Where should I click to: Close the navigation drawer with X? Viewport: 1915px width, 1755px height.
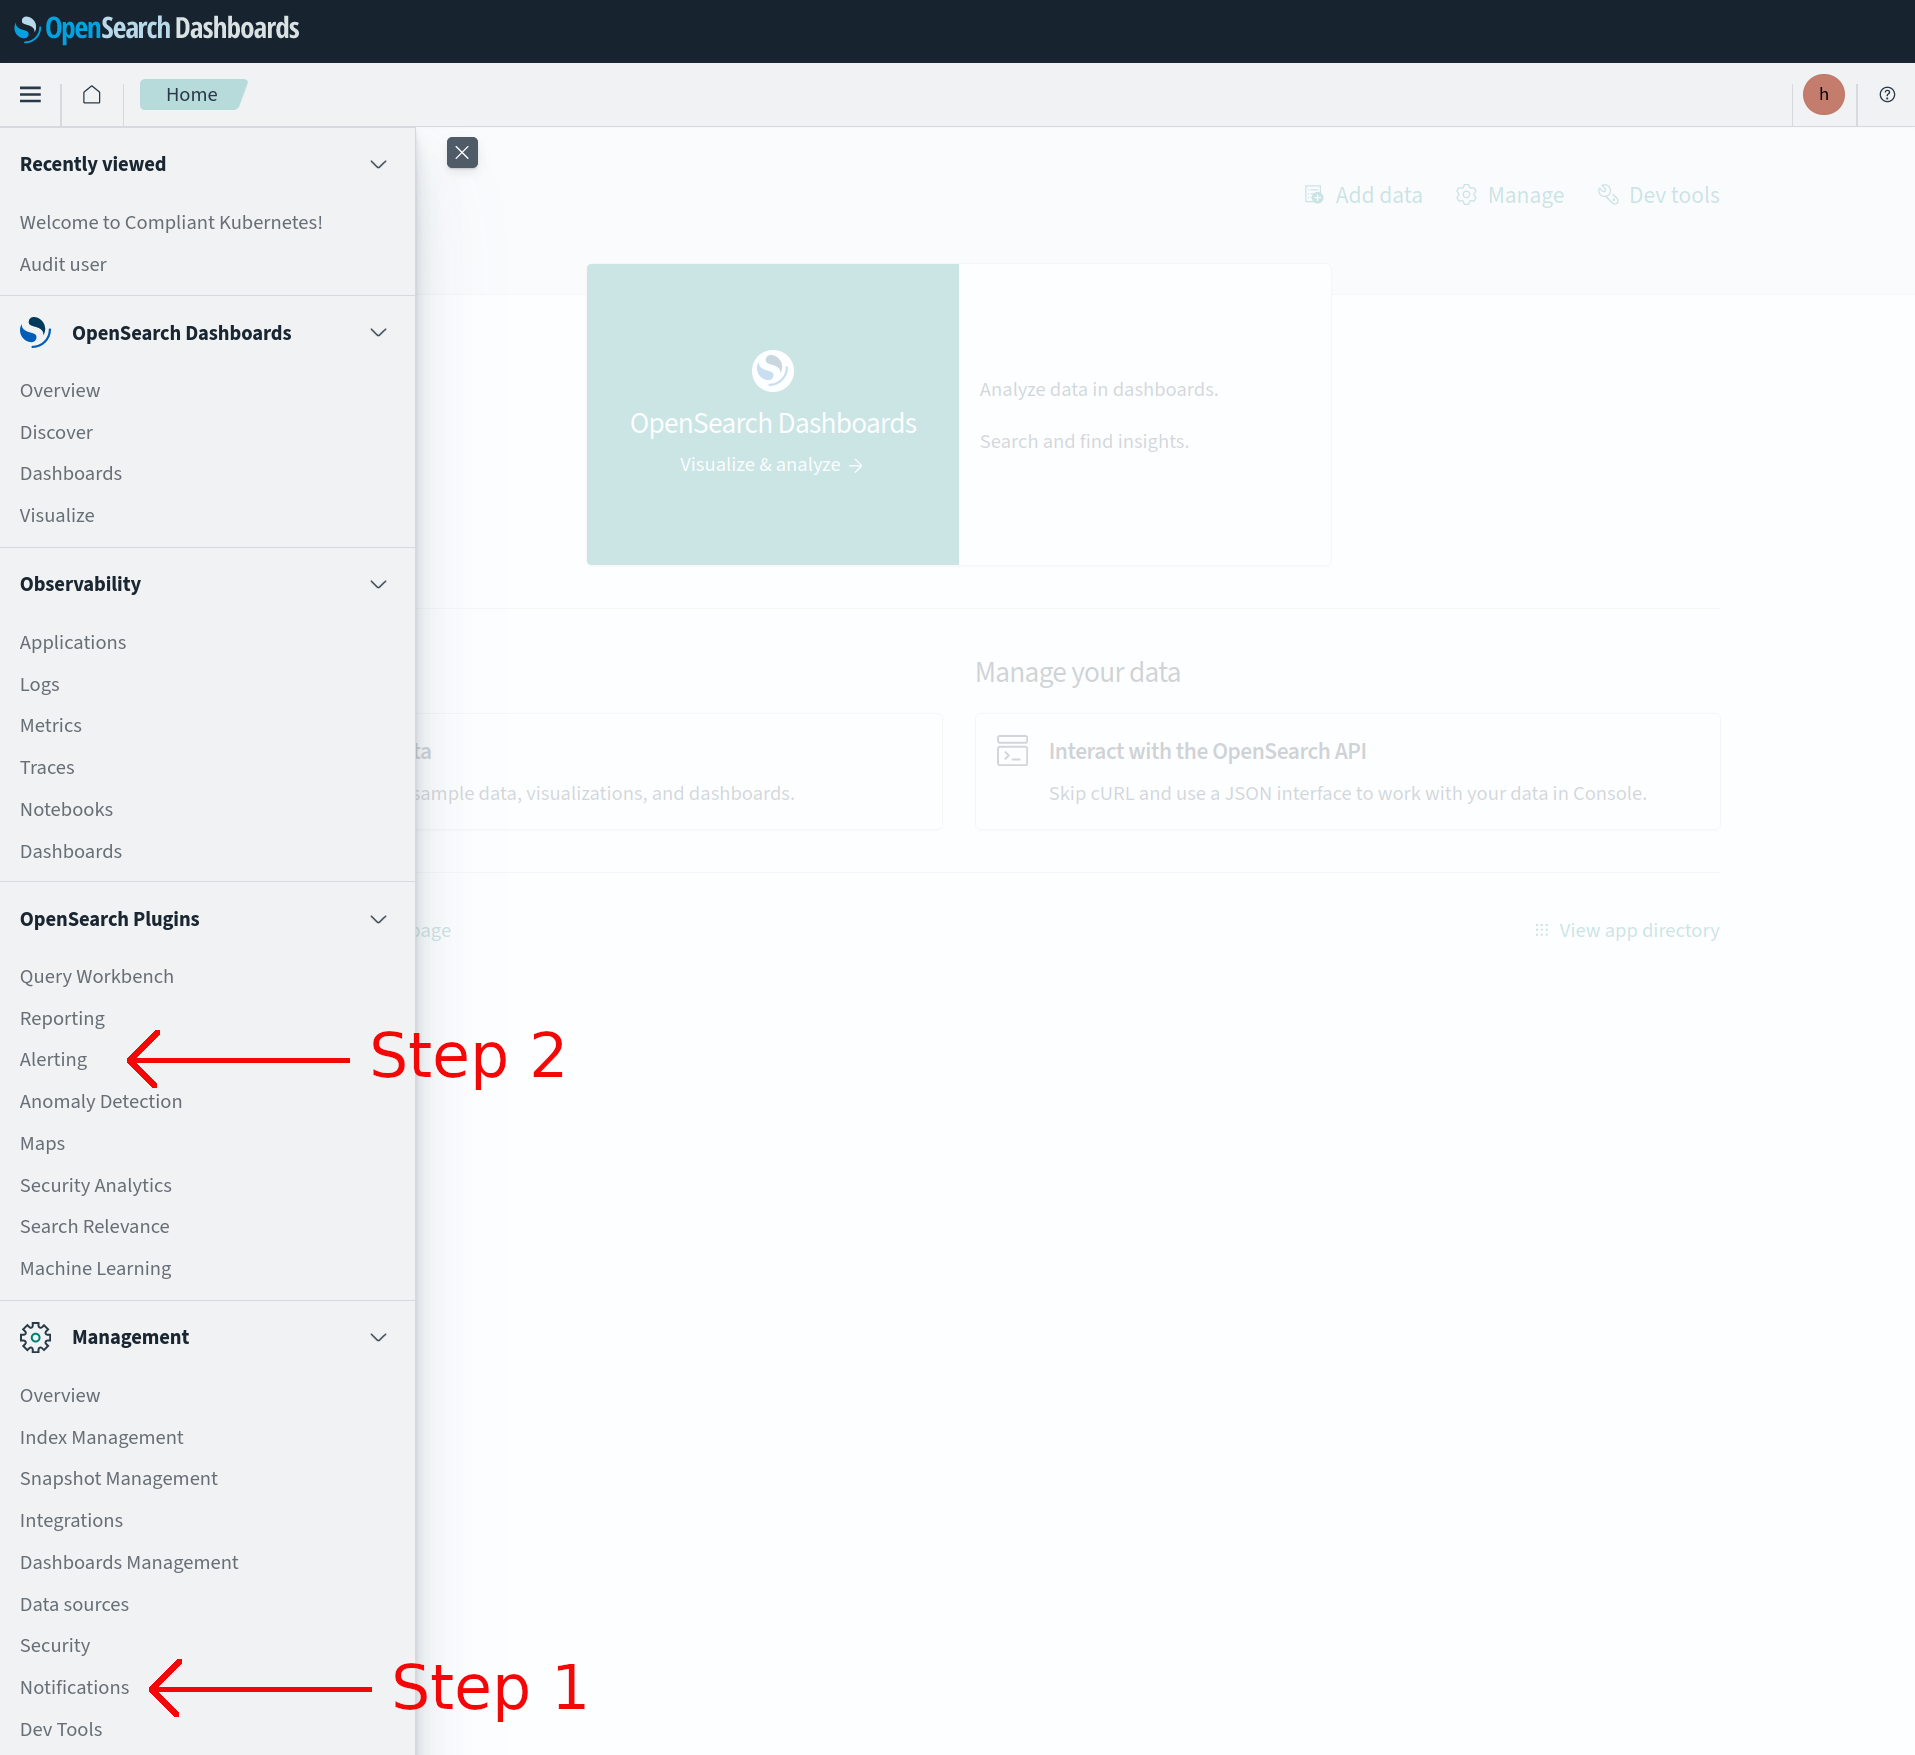[462, 152]
